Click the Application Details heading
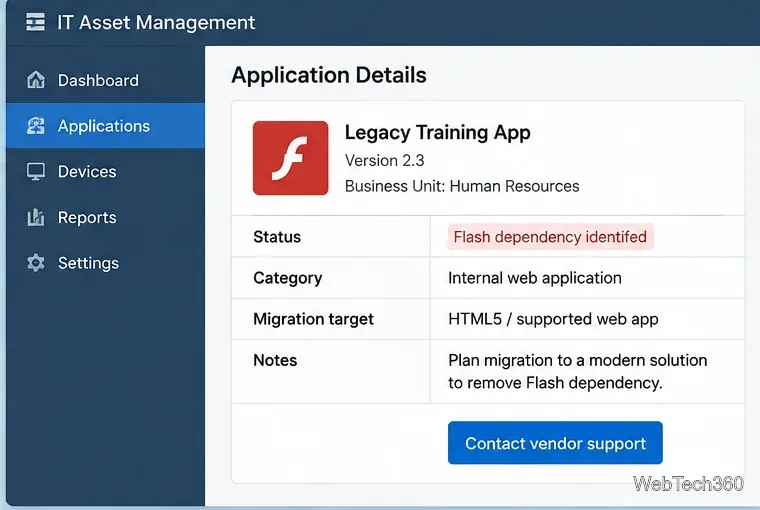Viewport: 760px width, 510px height. point(329,75)
